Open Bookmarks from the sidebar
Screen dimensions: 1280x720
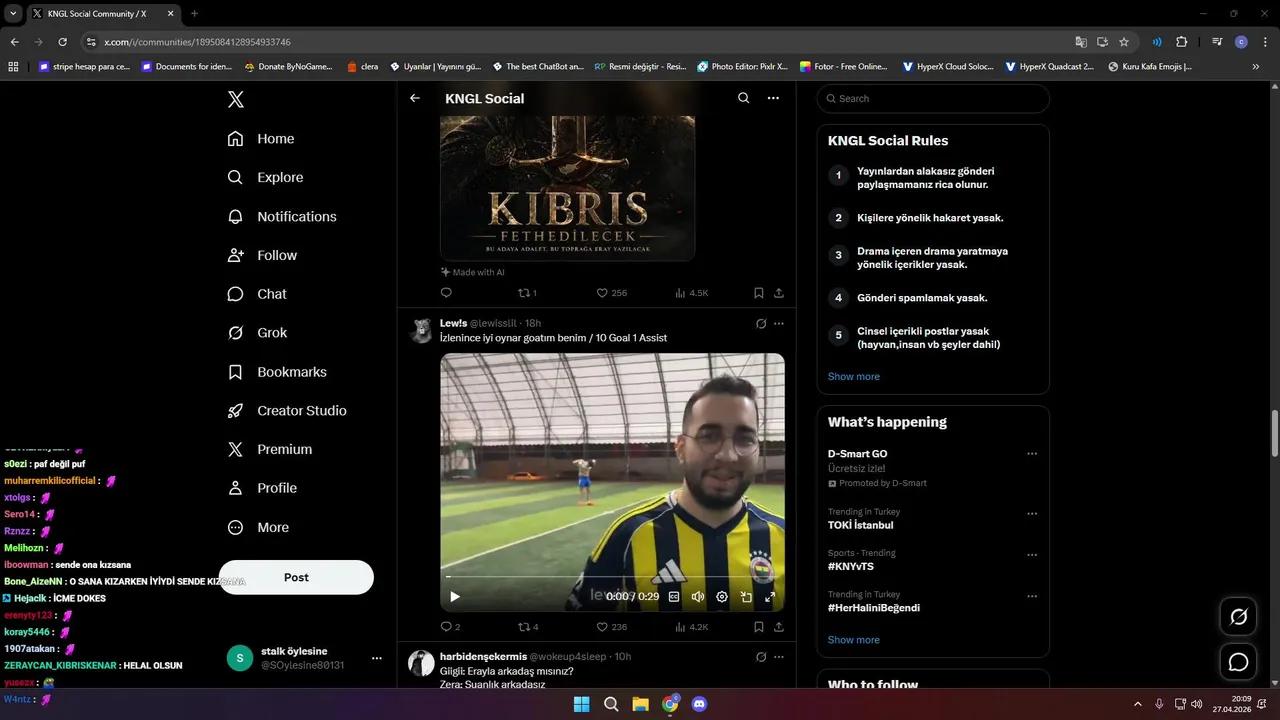[277, 372]
